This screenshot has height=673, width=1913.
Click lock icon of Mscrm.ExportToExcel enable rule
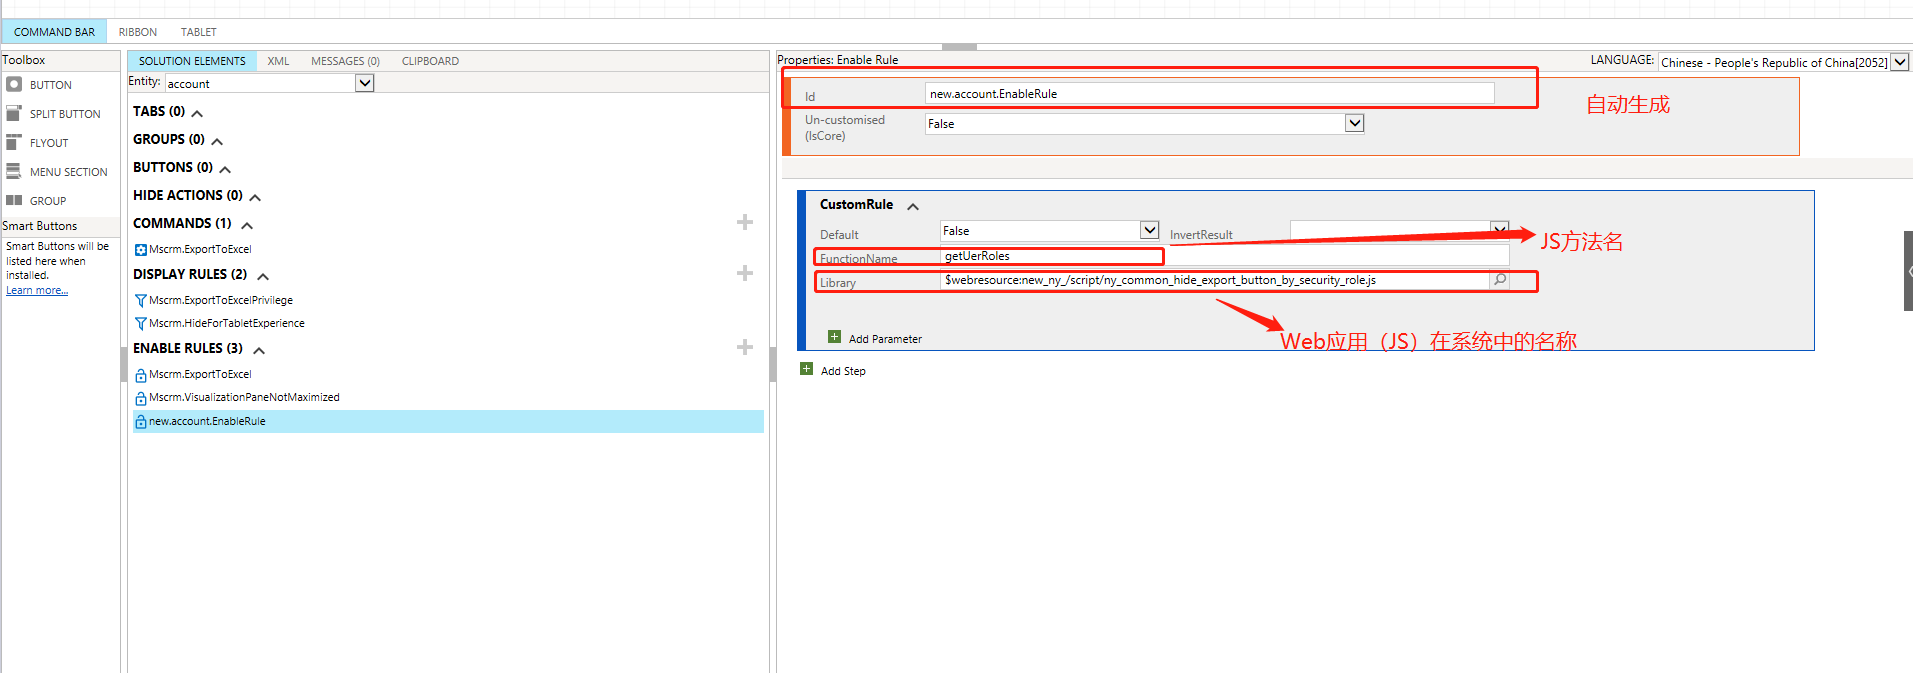pos(141,375)
